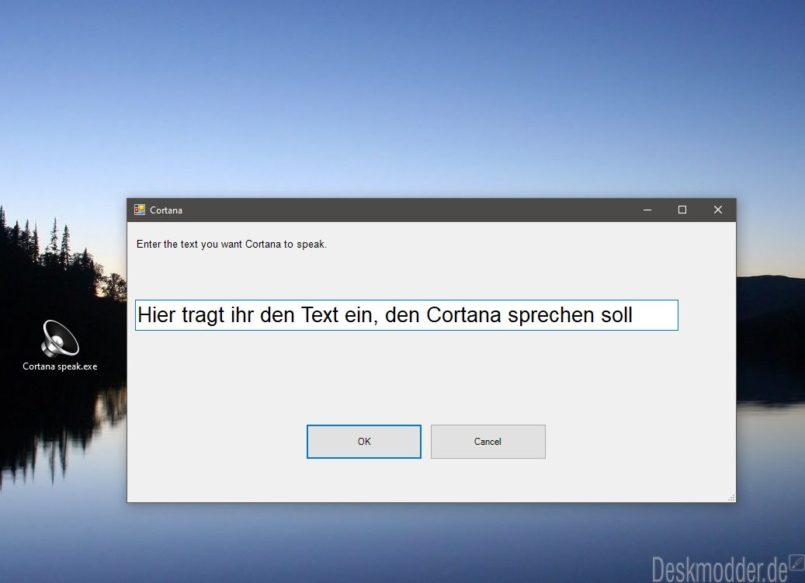
Task: Click the word "Hier" in text box
Action: pyautogui.click(x=156, y=315)
